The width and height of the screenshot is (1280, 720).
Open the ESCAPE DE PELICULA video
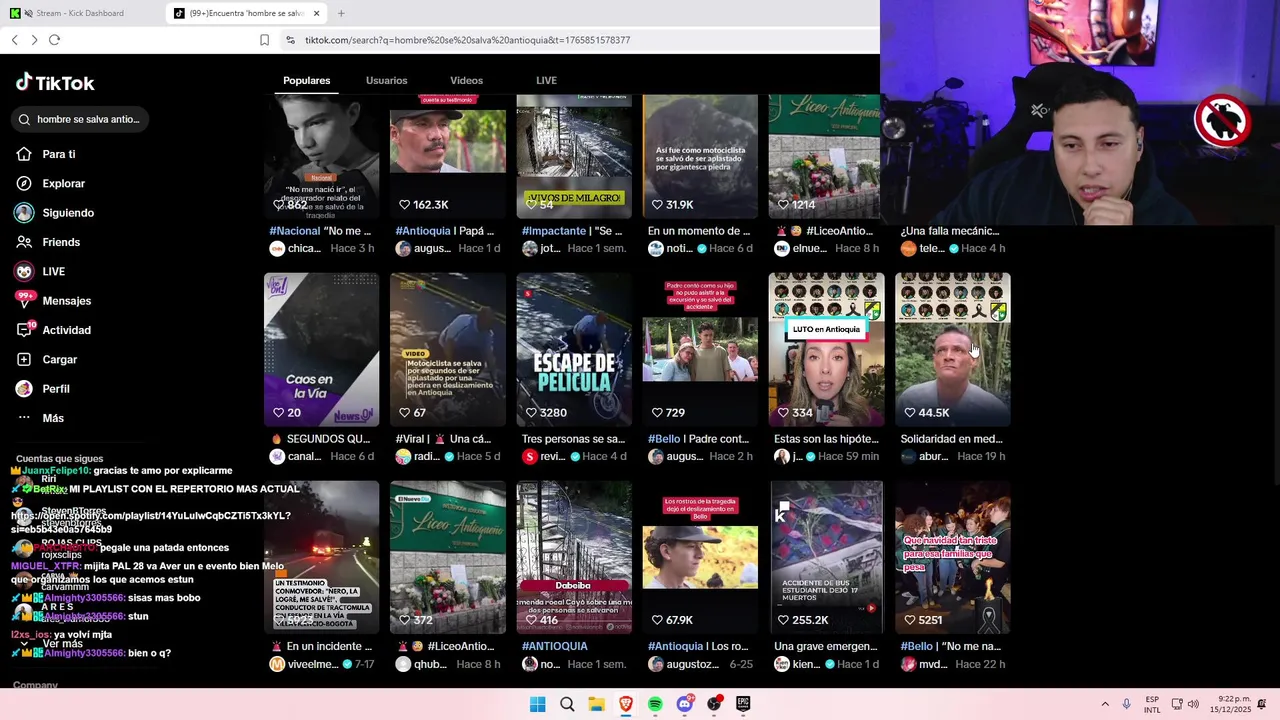[x=574, y=349]
